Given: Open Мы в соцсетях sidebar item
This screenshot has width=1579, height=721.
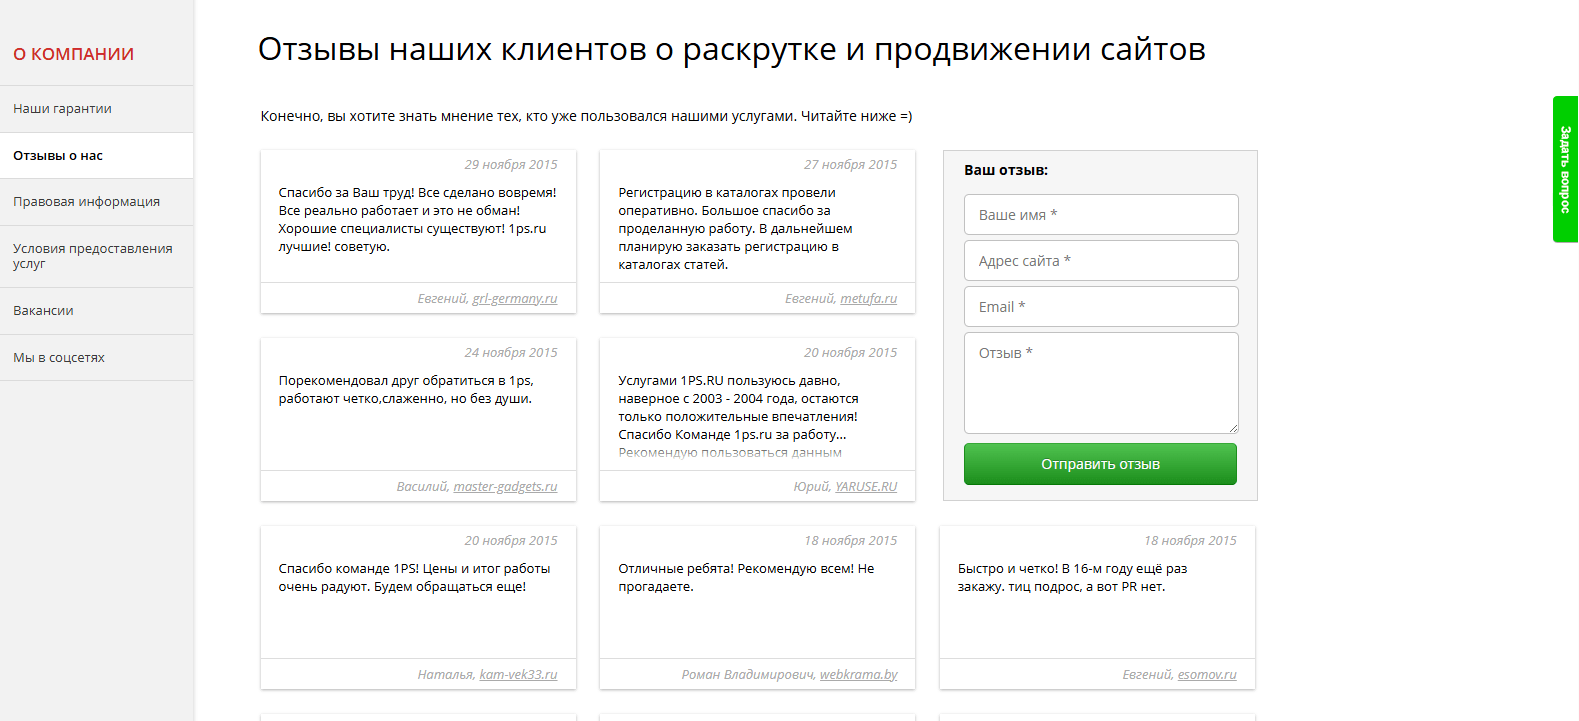Looking at the screenshot, I should pos(96,358).
